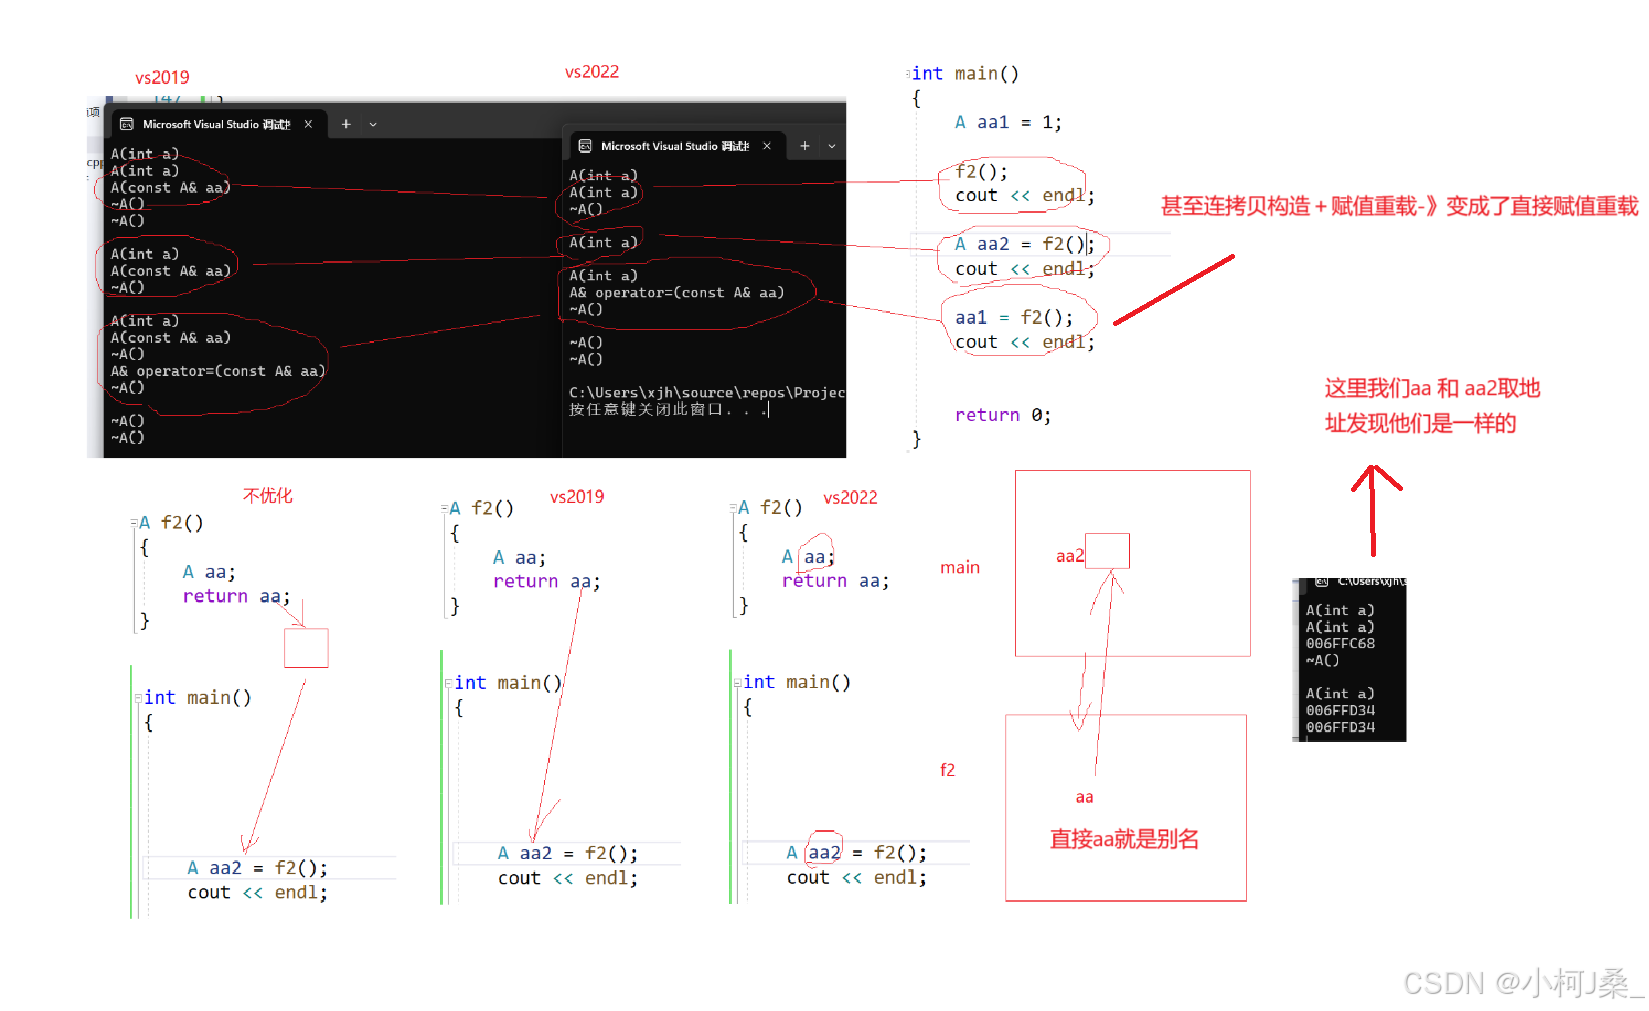This screenshot has width=1649, height=1011.
Task: Select the vs2019 Microsoft Visual Studio debug console tab
Action: pos(218,125)
